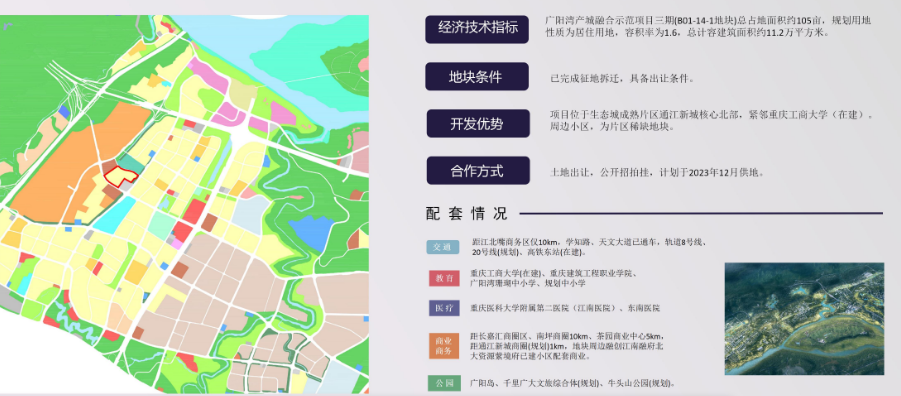The image size is (901, 396).
Task: Select the 开发优势 label box
Action: pos(478,124)
